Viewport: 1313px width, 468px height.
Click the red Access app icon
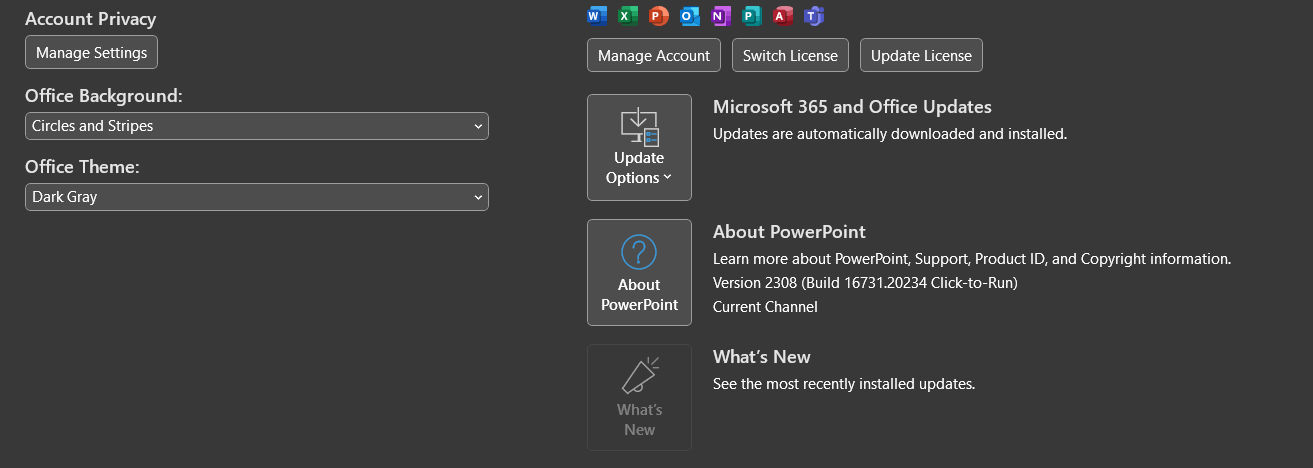click(x=783, y=15)
